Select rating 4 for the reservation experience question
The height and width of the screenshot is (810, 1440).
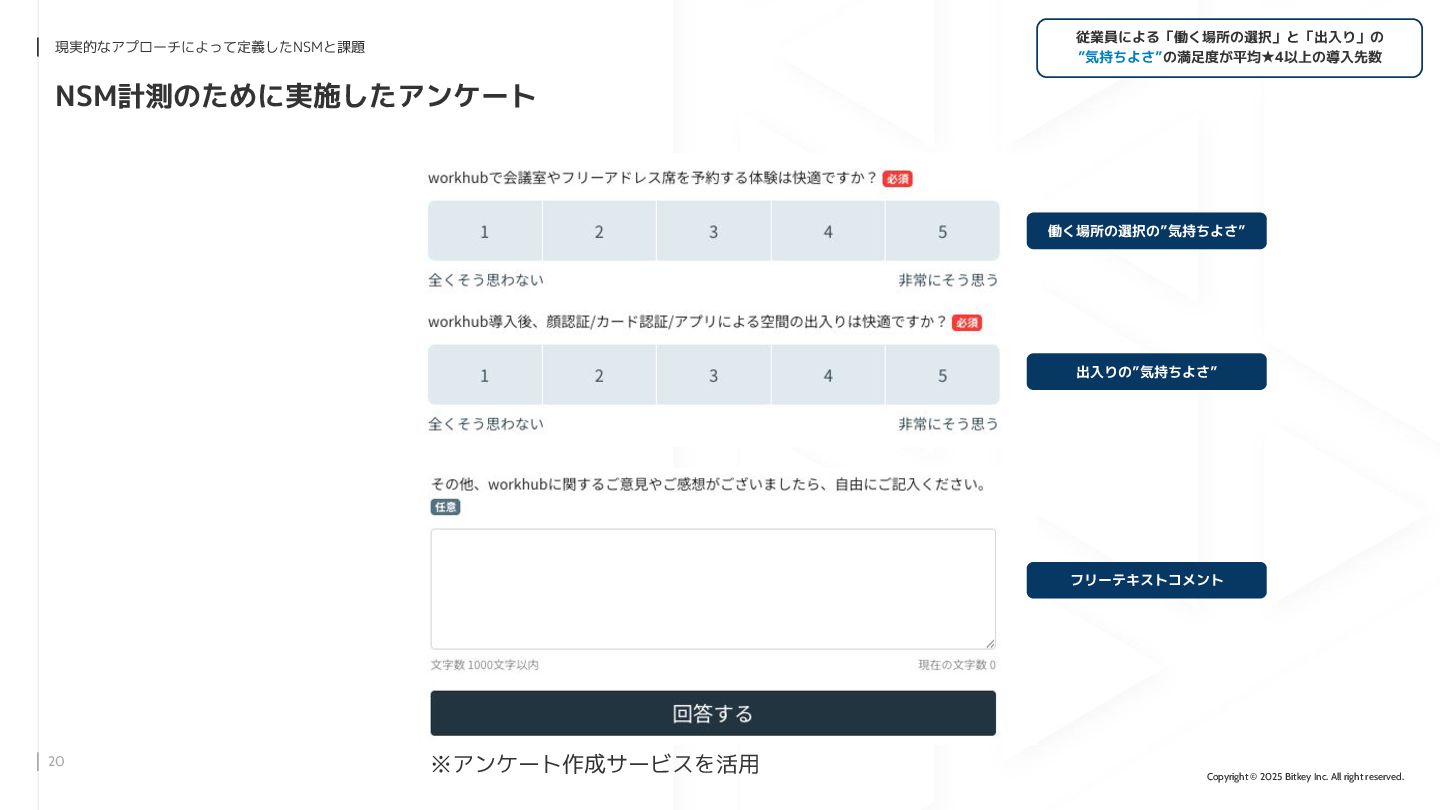[x=828, y=231]
